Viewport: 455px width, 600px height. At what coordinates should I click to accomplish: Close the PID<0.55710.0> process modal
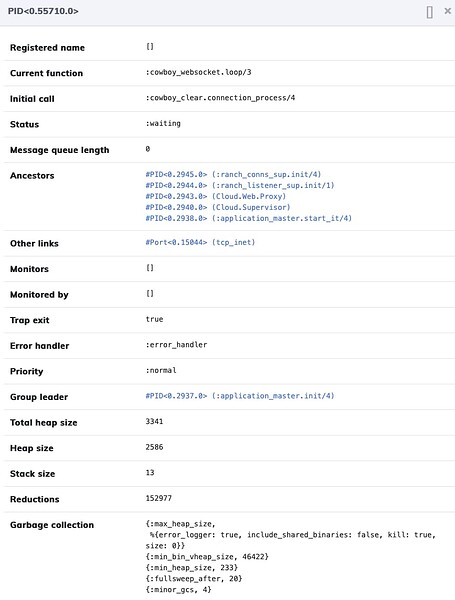tap(447, 11)
